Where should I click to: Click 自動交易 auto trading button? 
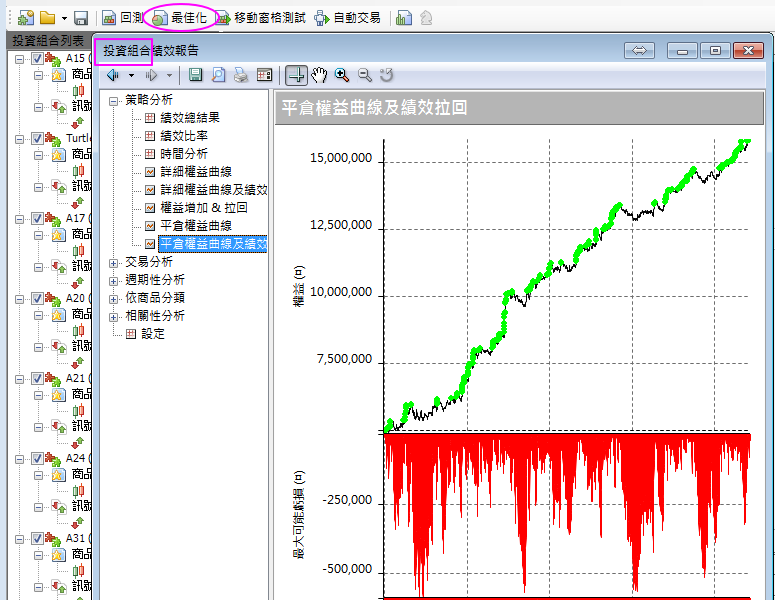[x=347, y=18]
